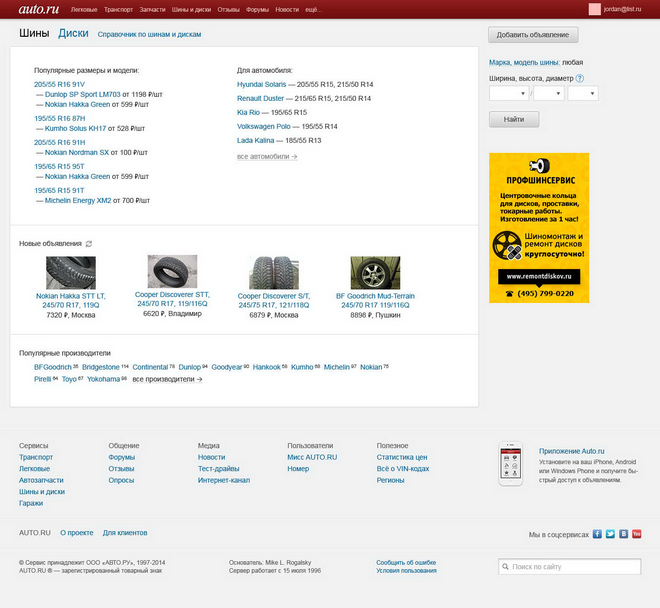The height and width of the screenshot is (608, 660).
Task: Open Мисс AUTO.RU footer link
Action: tap(312, 457)
